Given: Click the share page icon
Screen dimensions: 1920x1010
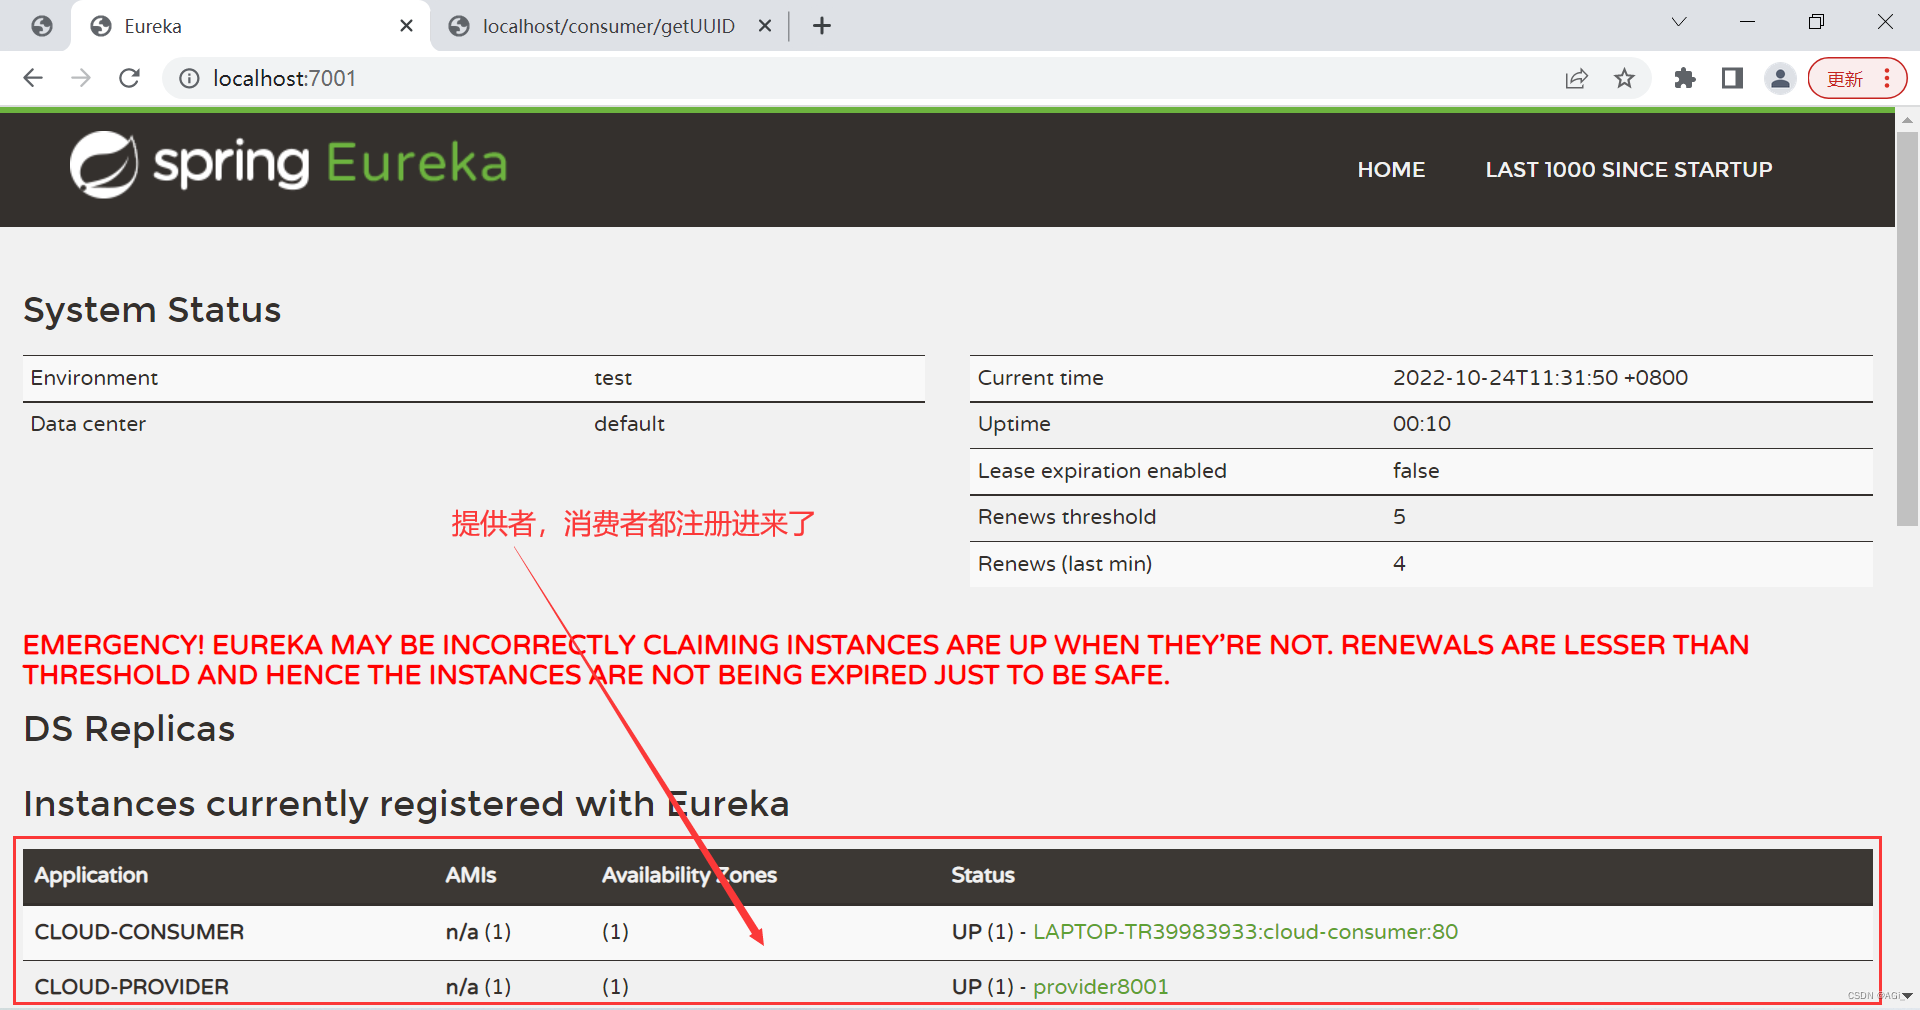Looking at the screenshot, I should coord(1577,78).
